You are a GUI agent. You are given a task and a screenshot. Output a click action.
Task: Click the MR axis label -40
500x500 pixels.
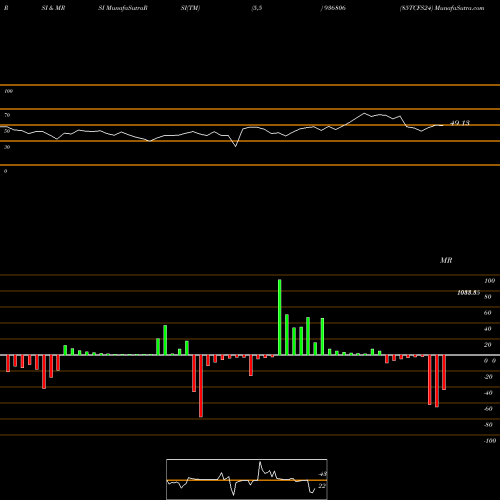[488, 393]
